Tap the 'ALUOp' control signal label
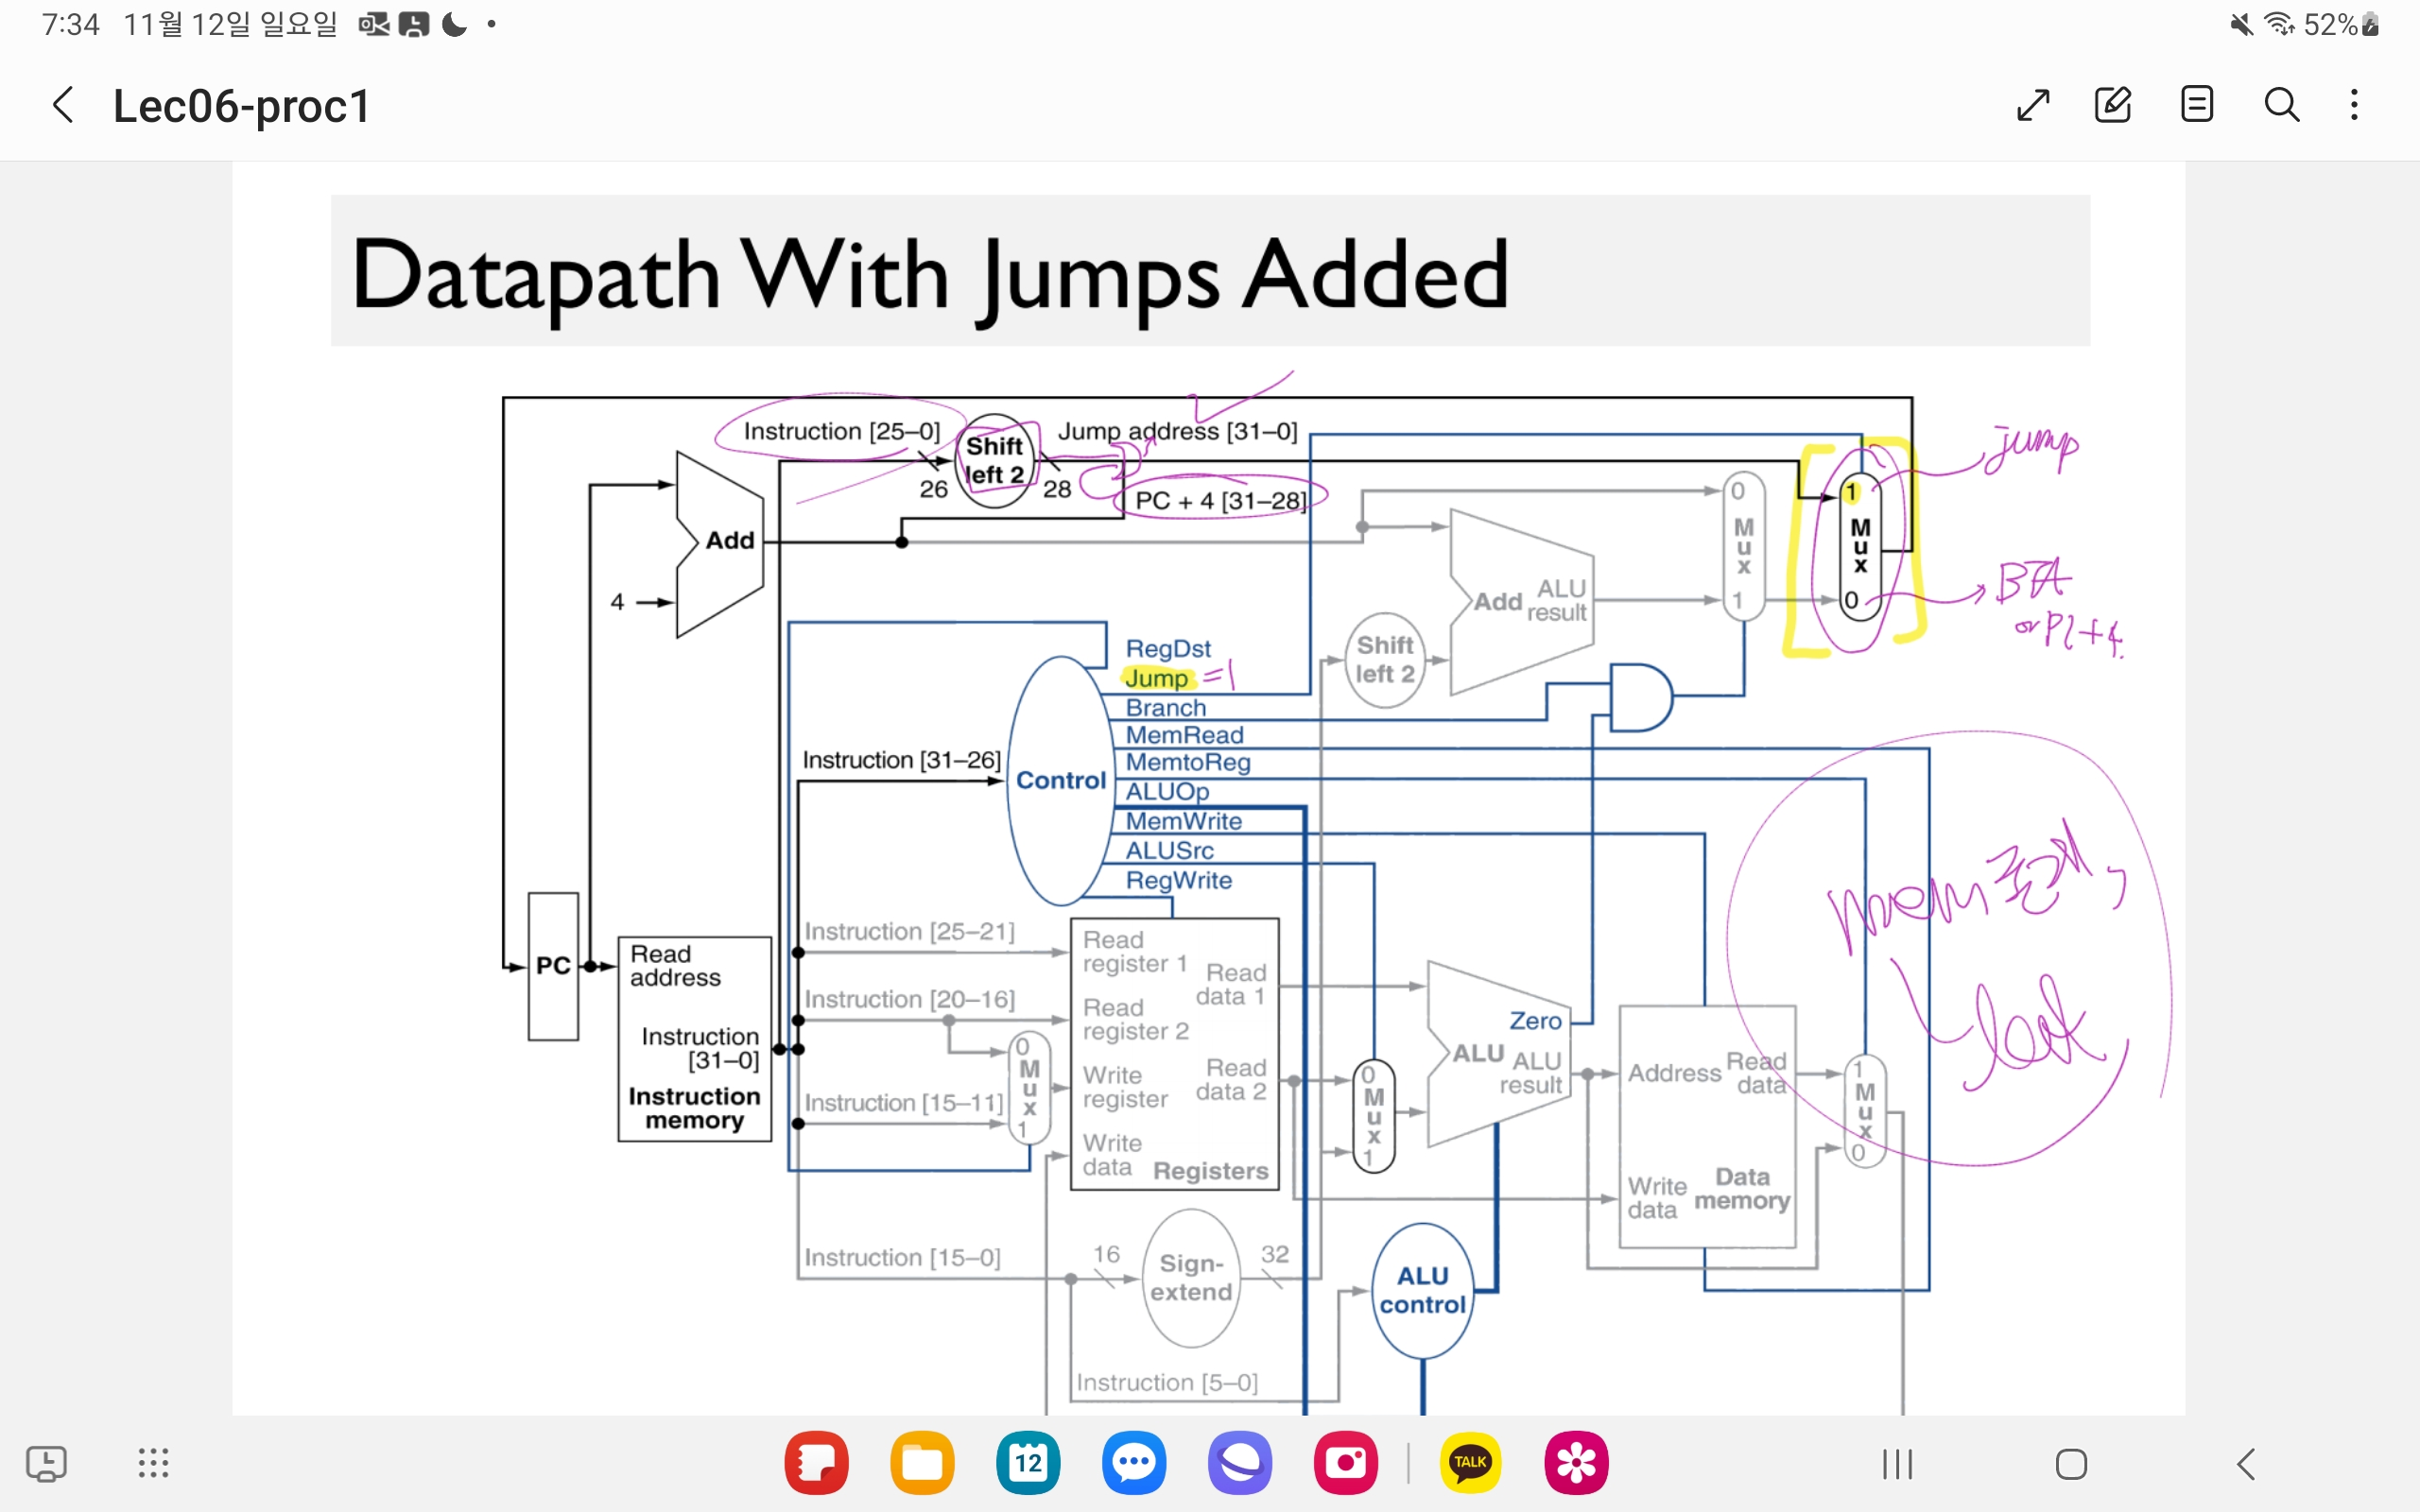The width and height of the screenshot is (2420, 1512). click(x=1167, y=791)
